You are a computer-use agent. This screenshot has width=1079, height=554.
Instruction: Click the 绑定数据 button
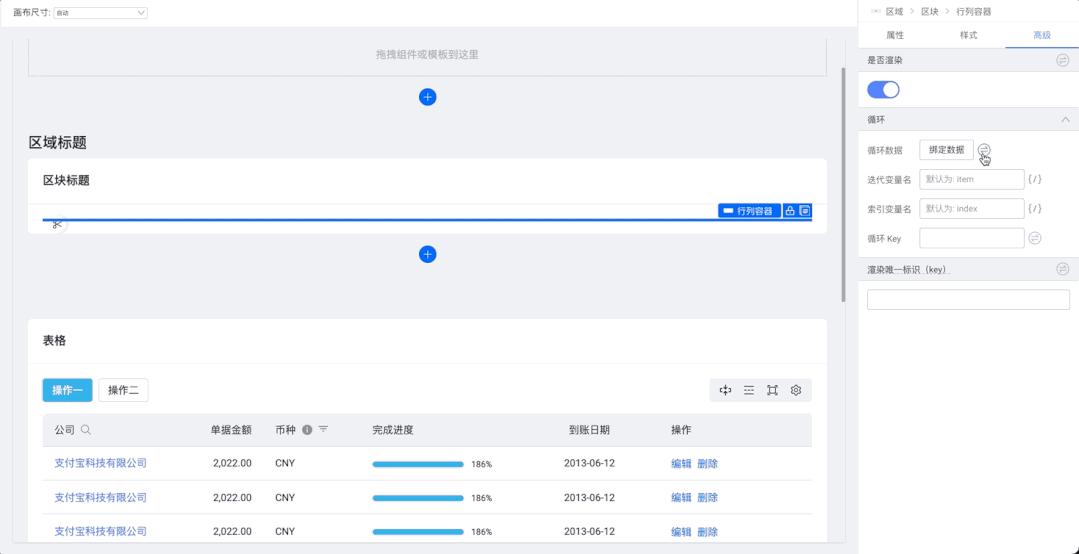(946, 150)
